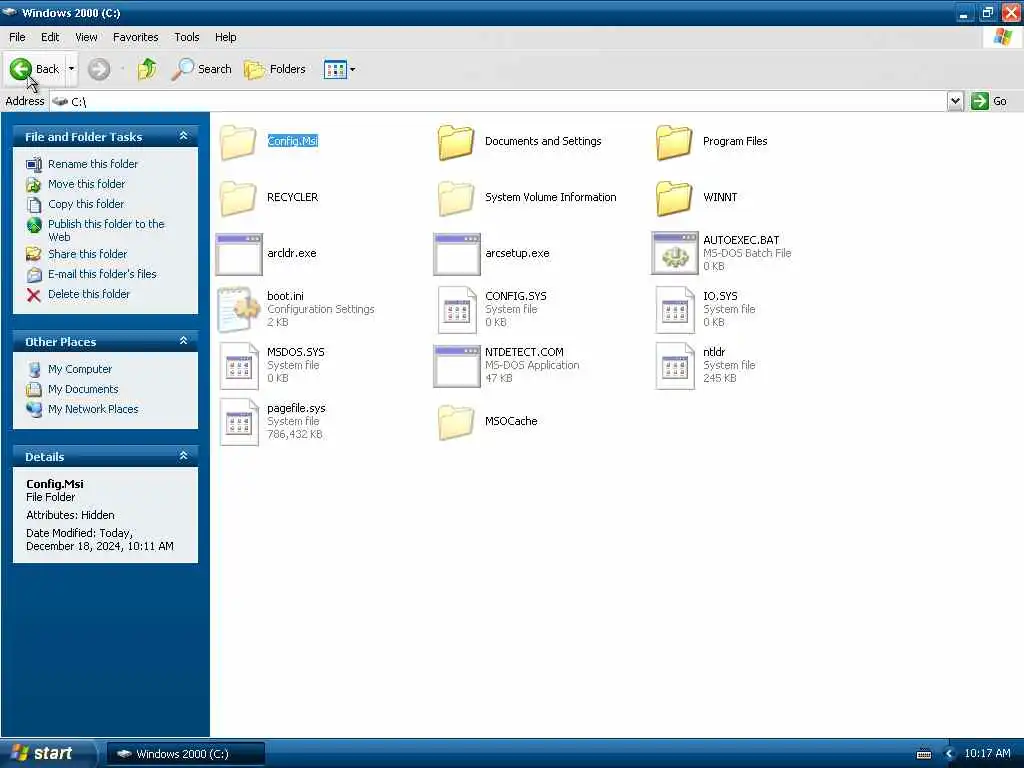
Task: Select the Documents and Settings folder icon
Action: [456, 142]
